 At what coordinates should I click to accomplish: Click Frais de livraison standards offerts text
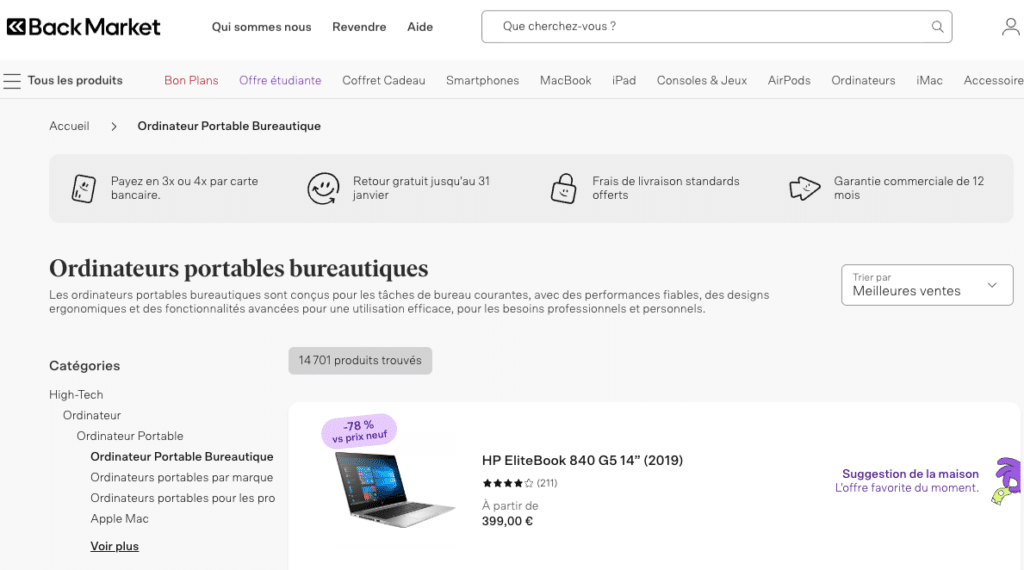click(x=665, y=188)
